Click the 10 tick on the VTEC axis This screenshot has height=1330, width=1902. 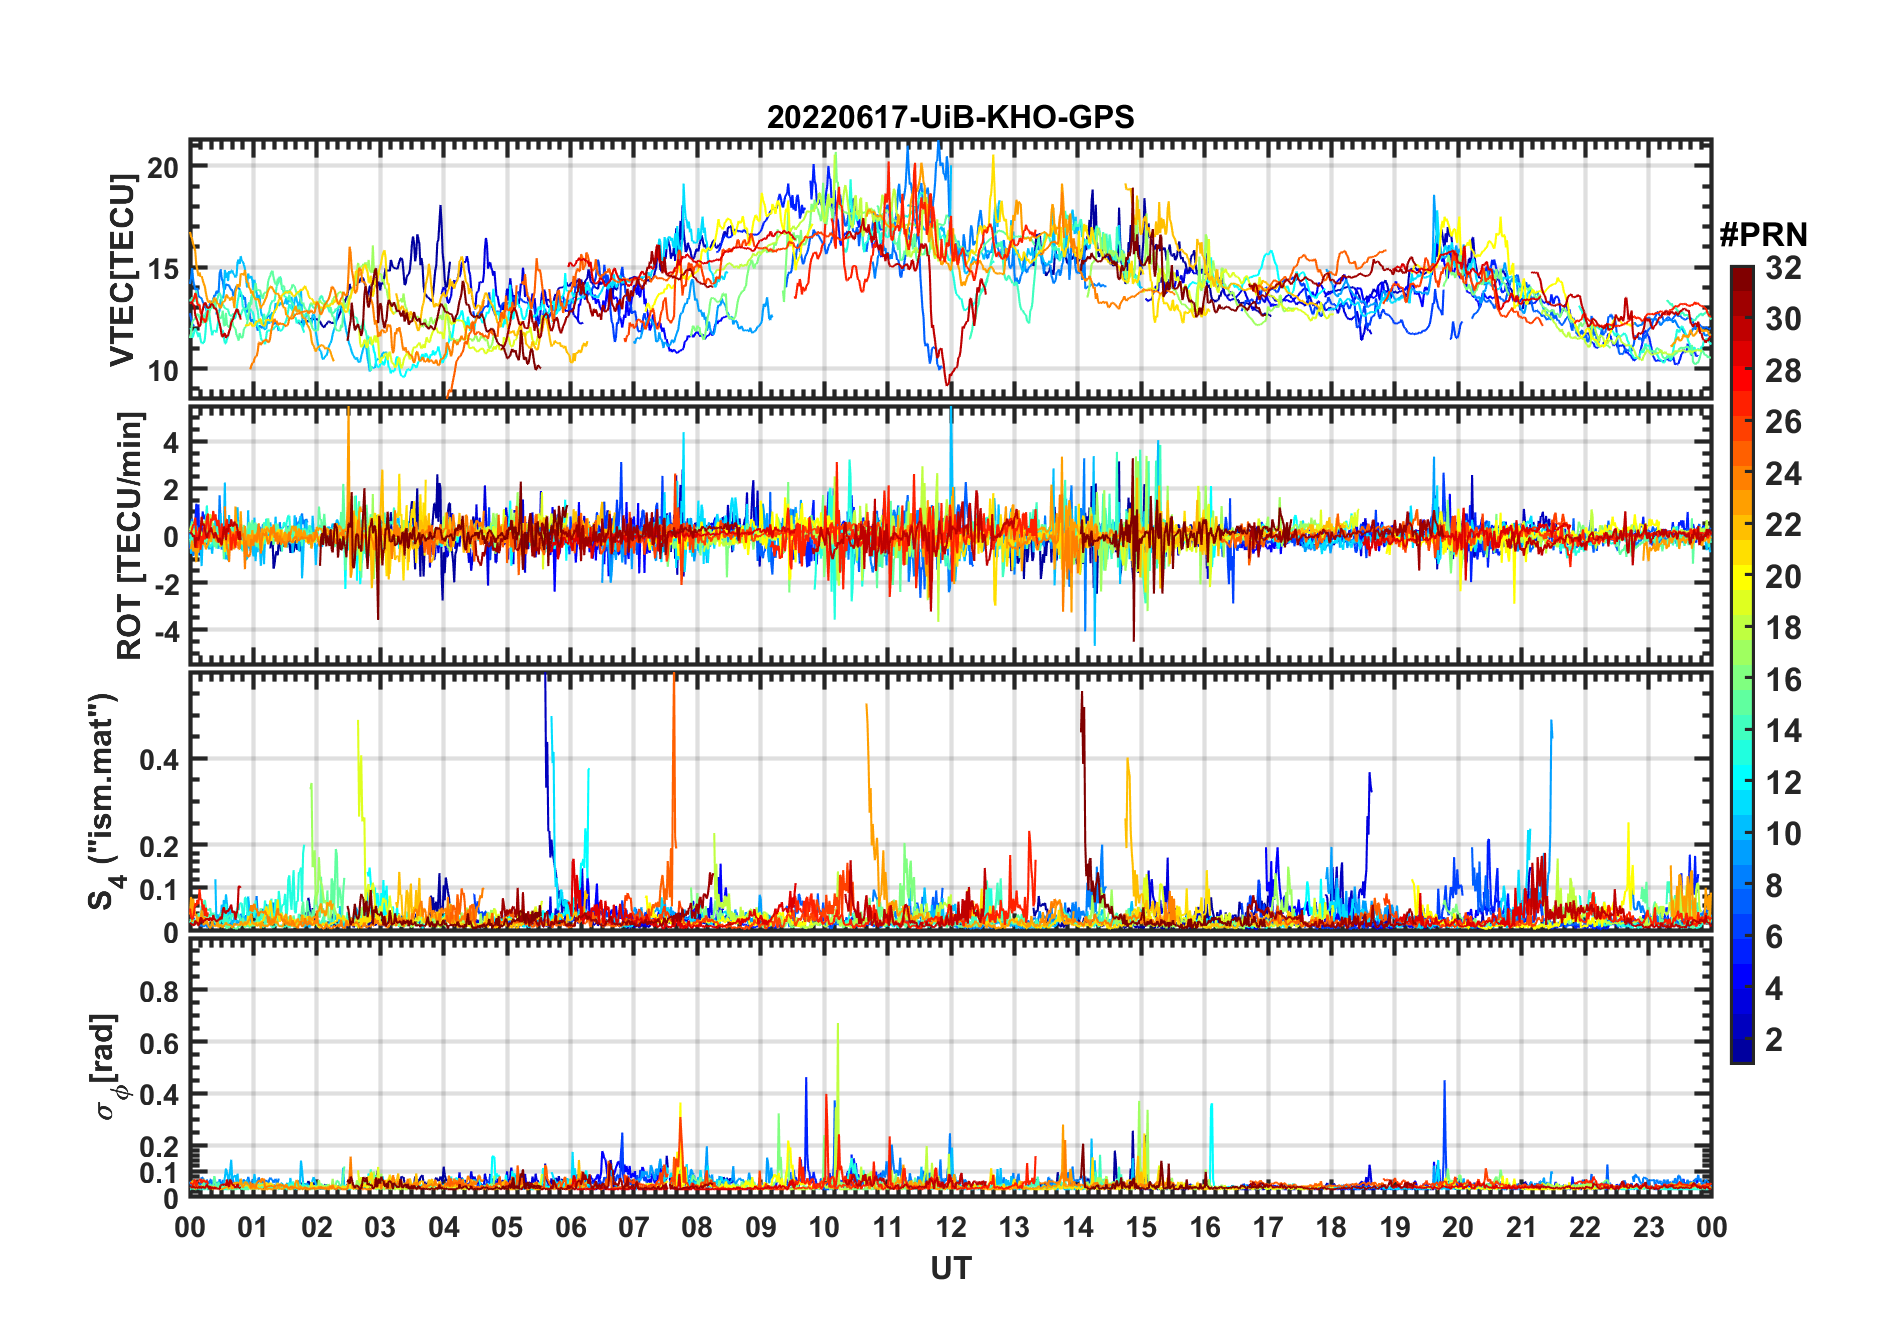163,370
